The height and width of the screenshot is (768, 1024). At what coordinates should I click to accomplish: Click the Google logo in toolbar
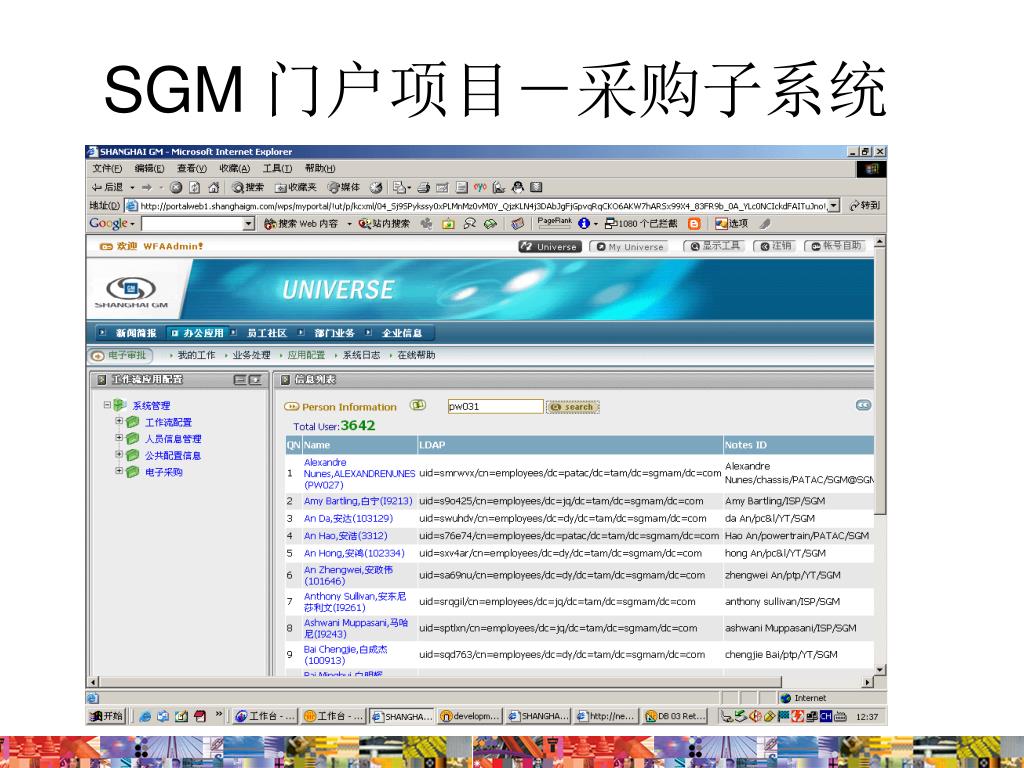108,223
